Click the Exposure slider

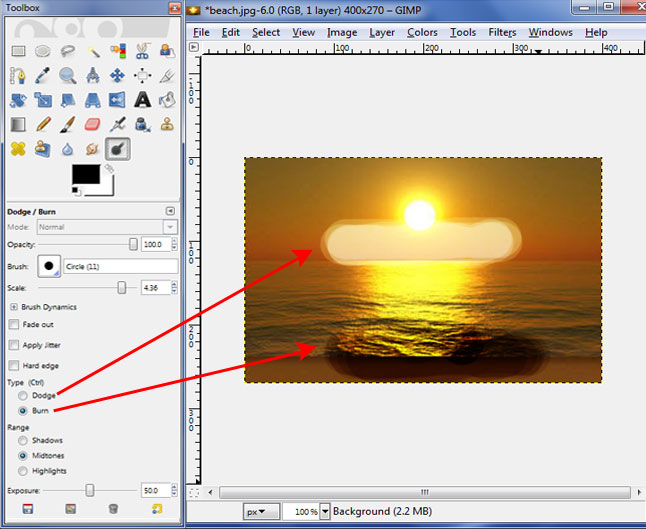(90, 490)
